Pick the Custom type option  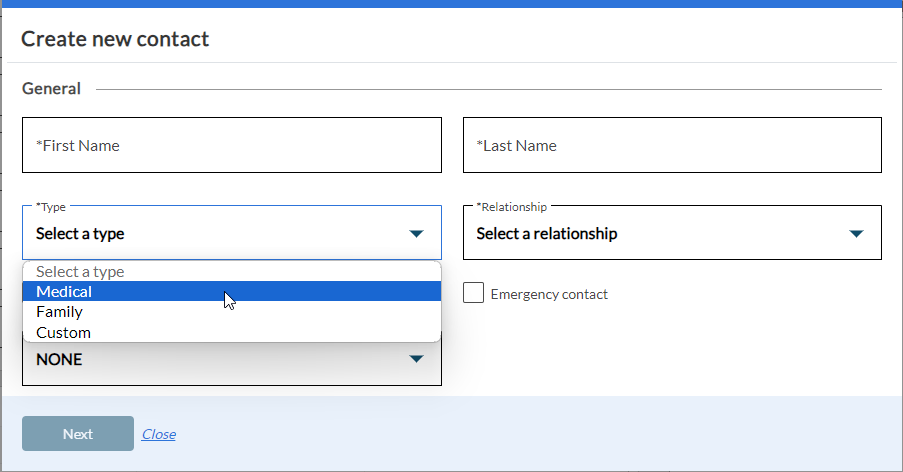point(63,333)
